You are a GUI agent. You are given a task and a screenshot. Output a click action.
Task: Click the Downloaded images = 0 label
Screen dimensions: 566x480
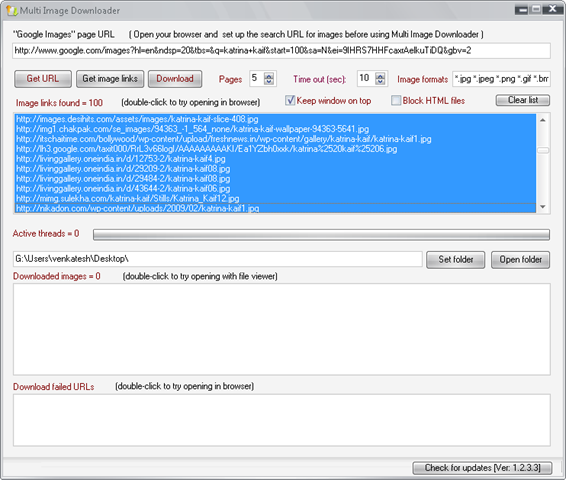click(x=57, y=276)
